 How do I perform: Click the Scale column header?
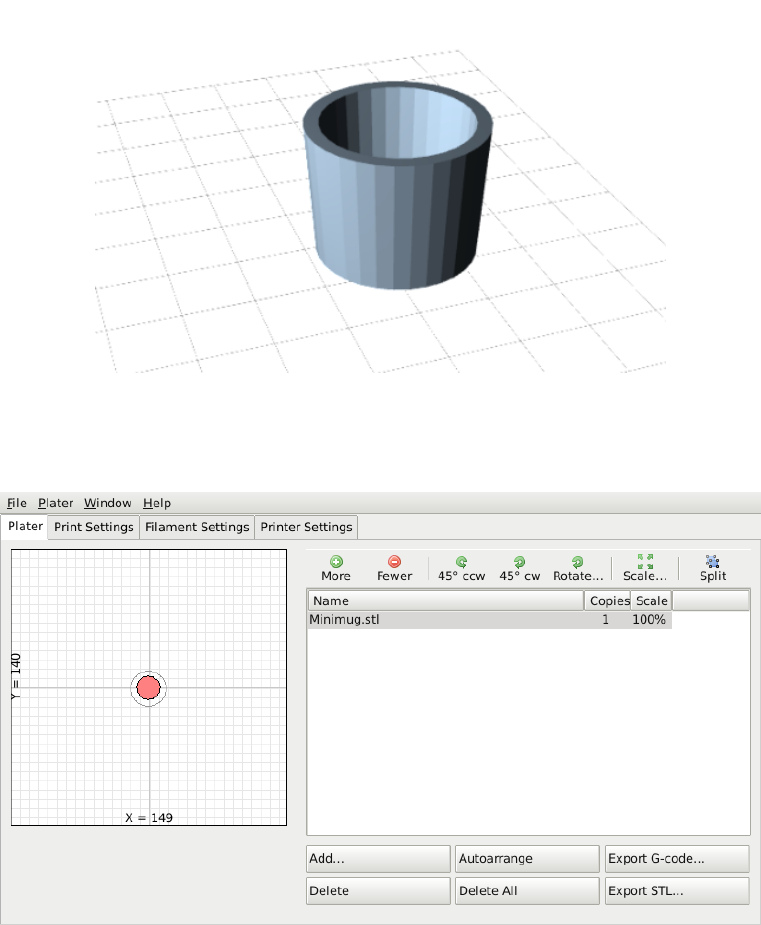coord(651,601)
